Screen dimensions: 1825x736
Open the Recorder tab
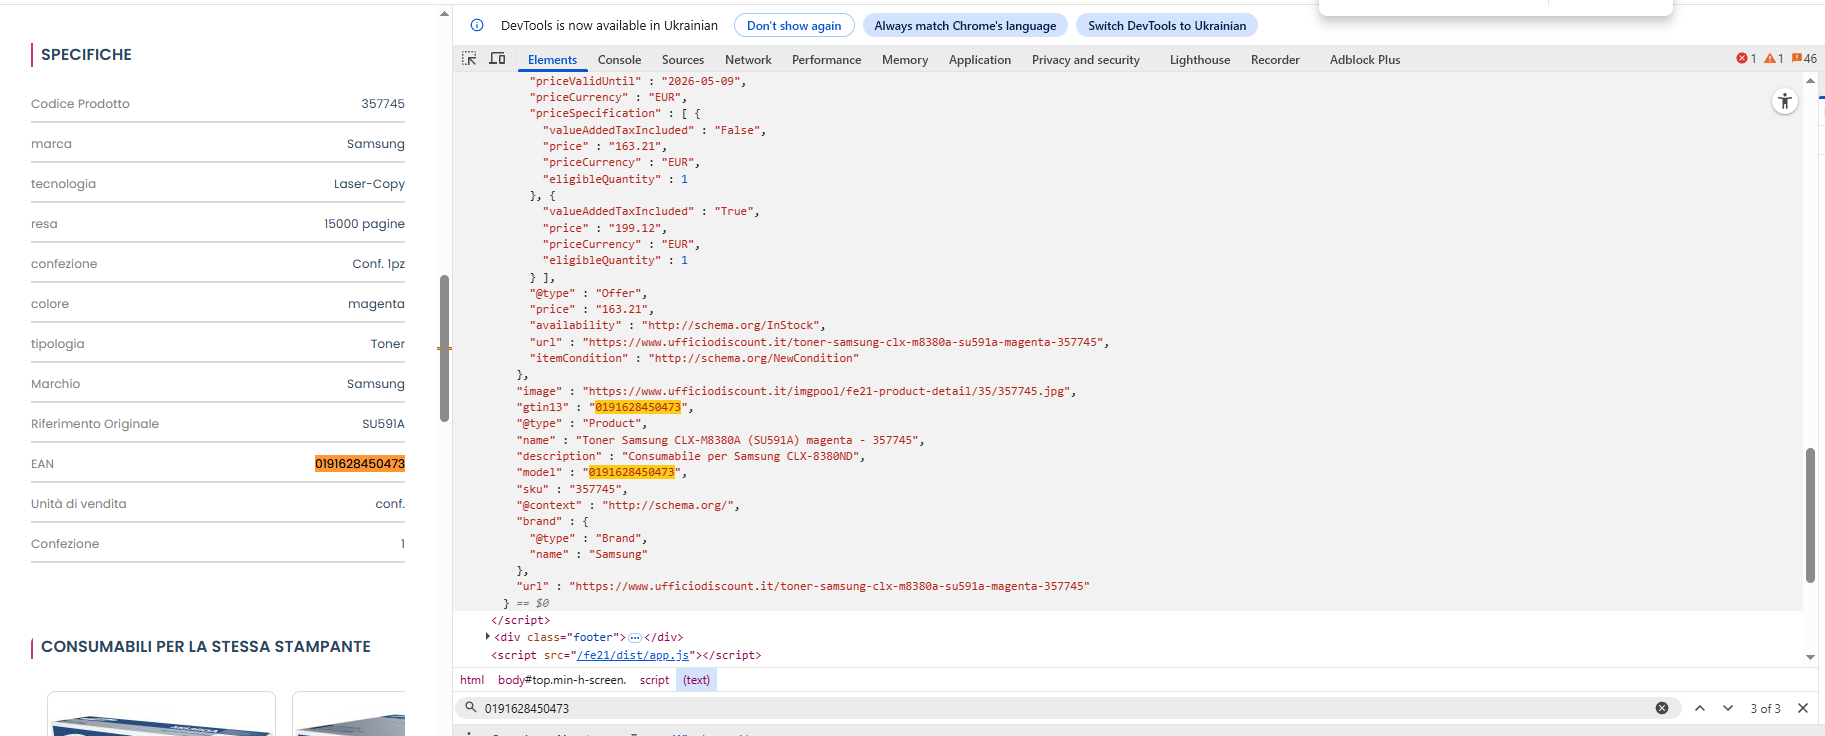(1275, 60)
